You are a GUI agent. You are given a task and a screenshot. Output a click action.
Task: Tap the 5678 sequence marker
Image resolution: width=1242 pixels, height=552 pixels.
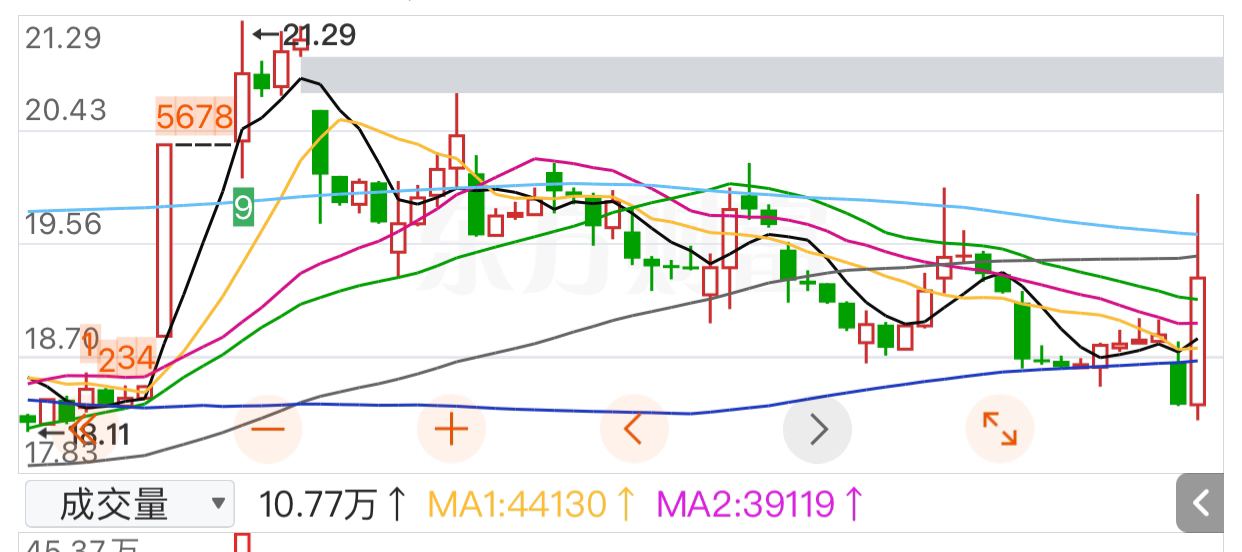tap(196, 118)
